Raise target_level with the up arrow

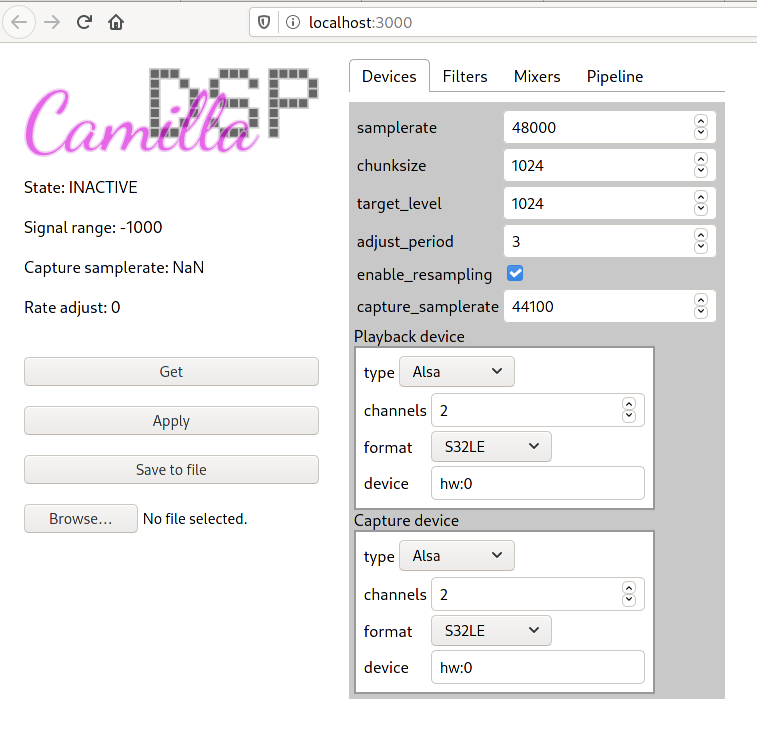[701, 197]
